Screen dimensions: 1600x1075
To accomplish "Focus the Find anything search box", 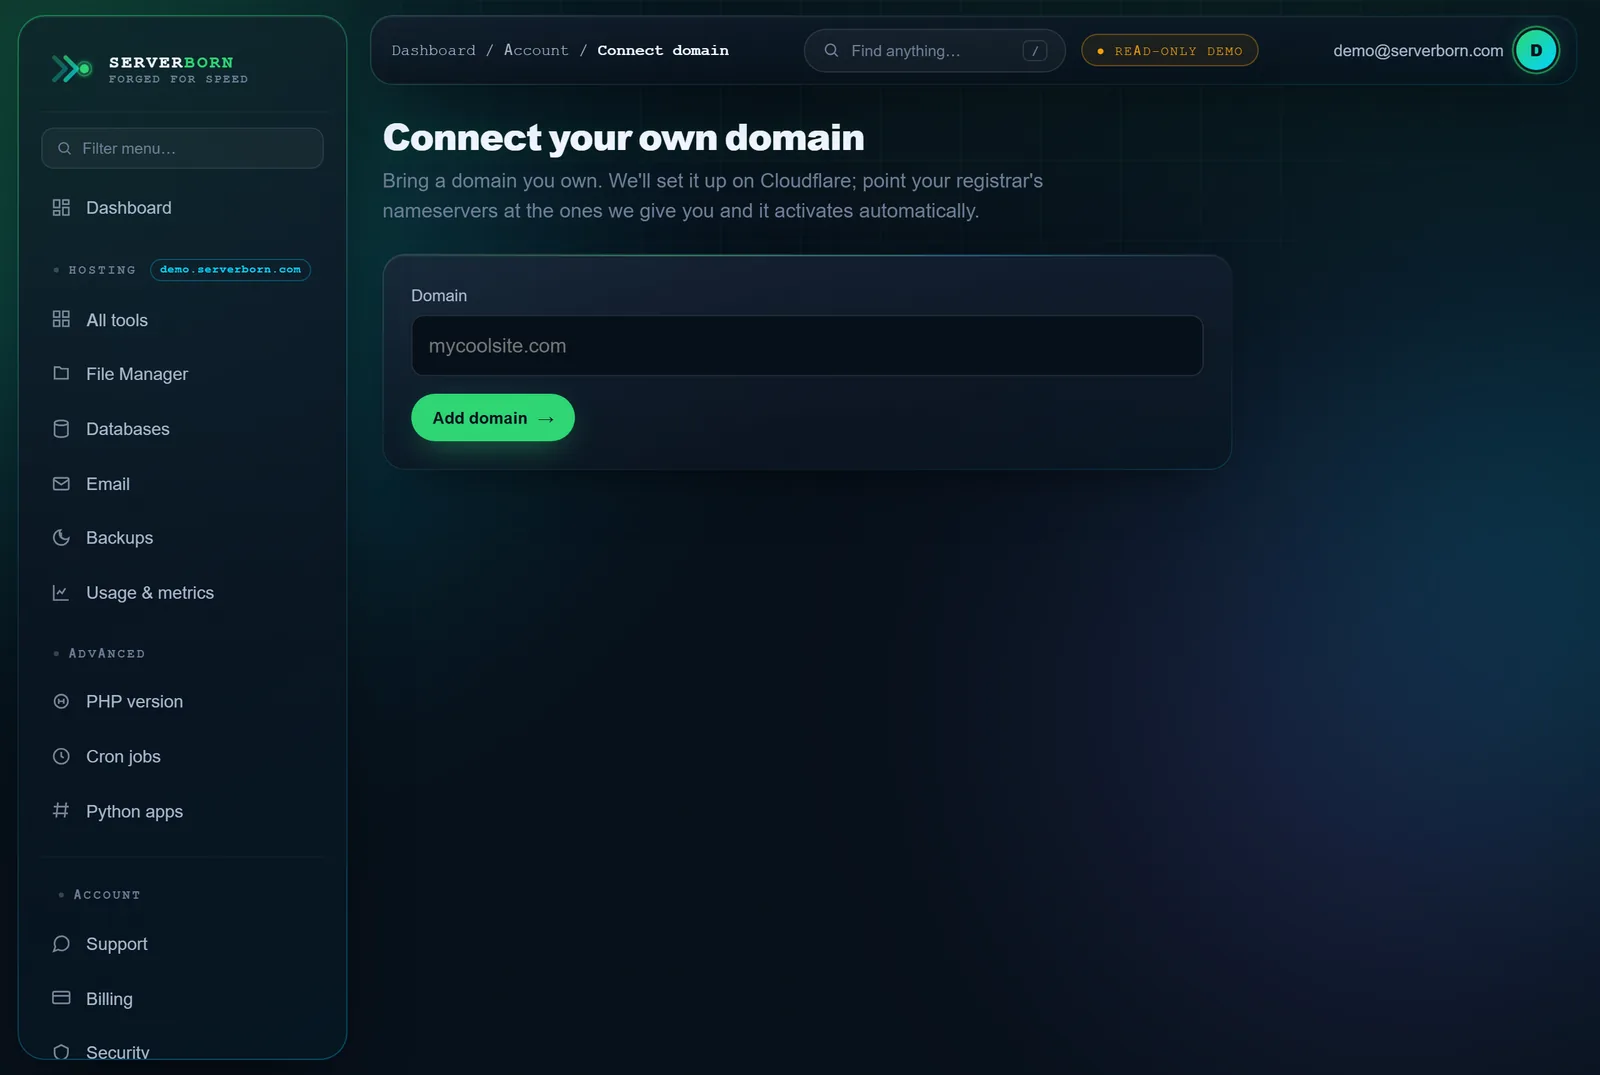I will click(934, 50).
